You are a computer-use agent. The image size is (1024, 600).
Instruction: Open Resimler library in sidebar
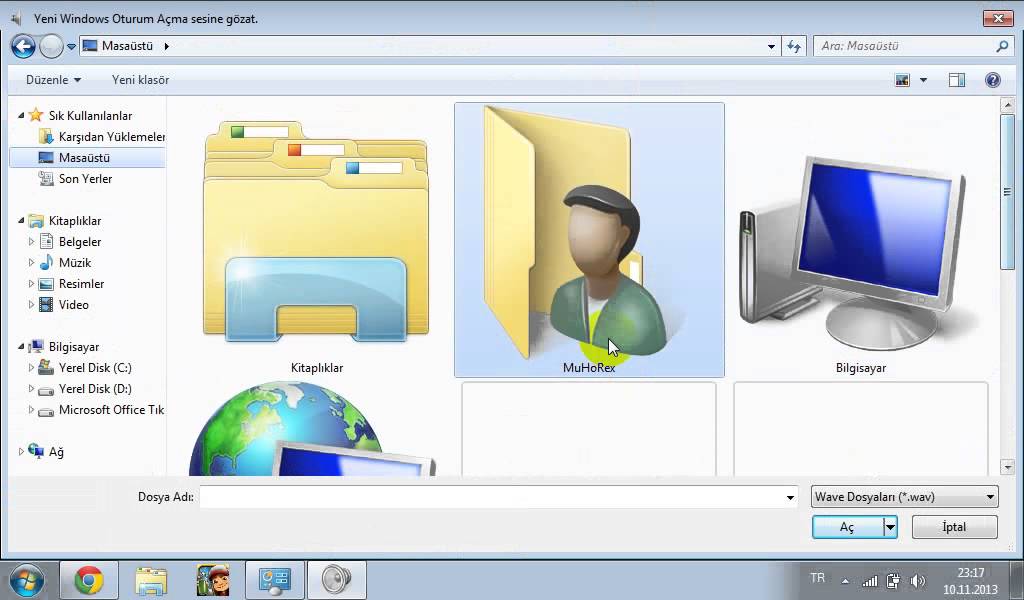click(x=82, y=283)
